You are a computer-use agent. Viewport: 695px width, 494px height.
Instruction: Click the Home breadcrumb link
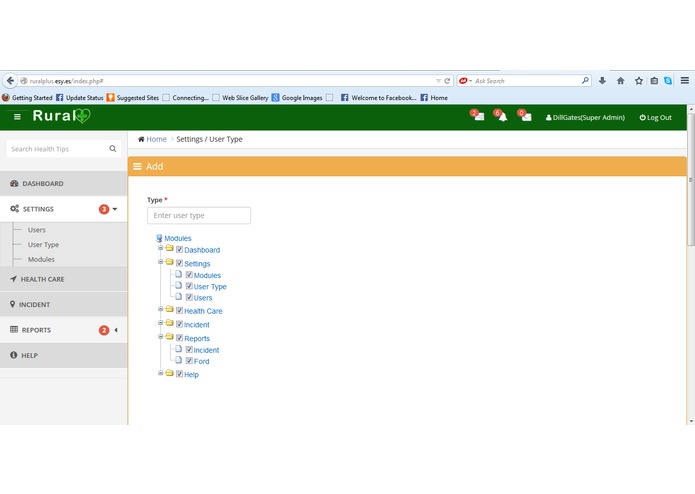coord(156,139)
